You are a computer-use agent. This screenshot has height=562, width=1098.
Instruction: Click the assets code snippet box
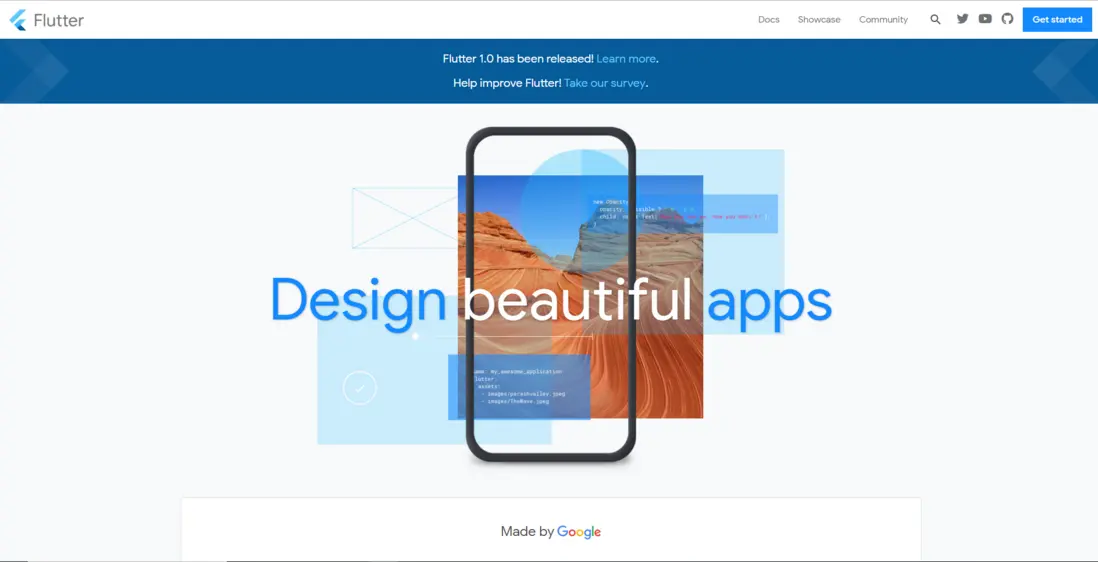[x=519, y=387]
